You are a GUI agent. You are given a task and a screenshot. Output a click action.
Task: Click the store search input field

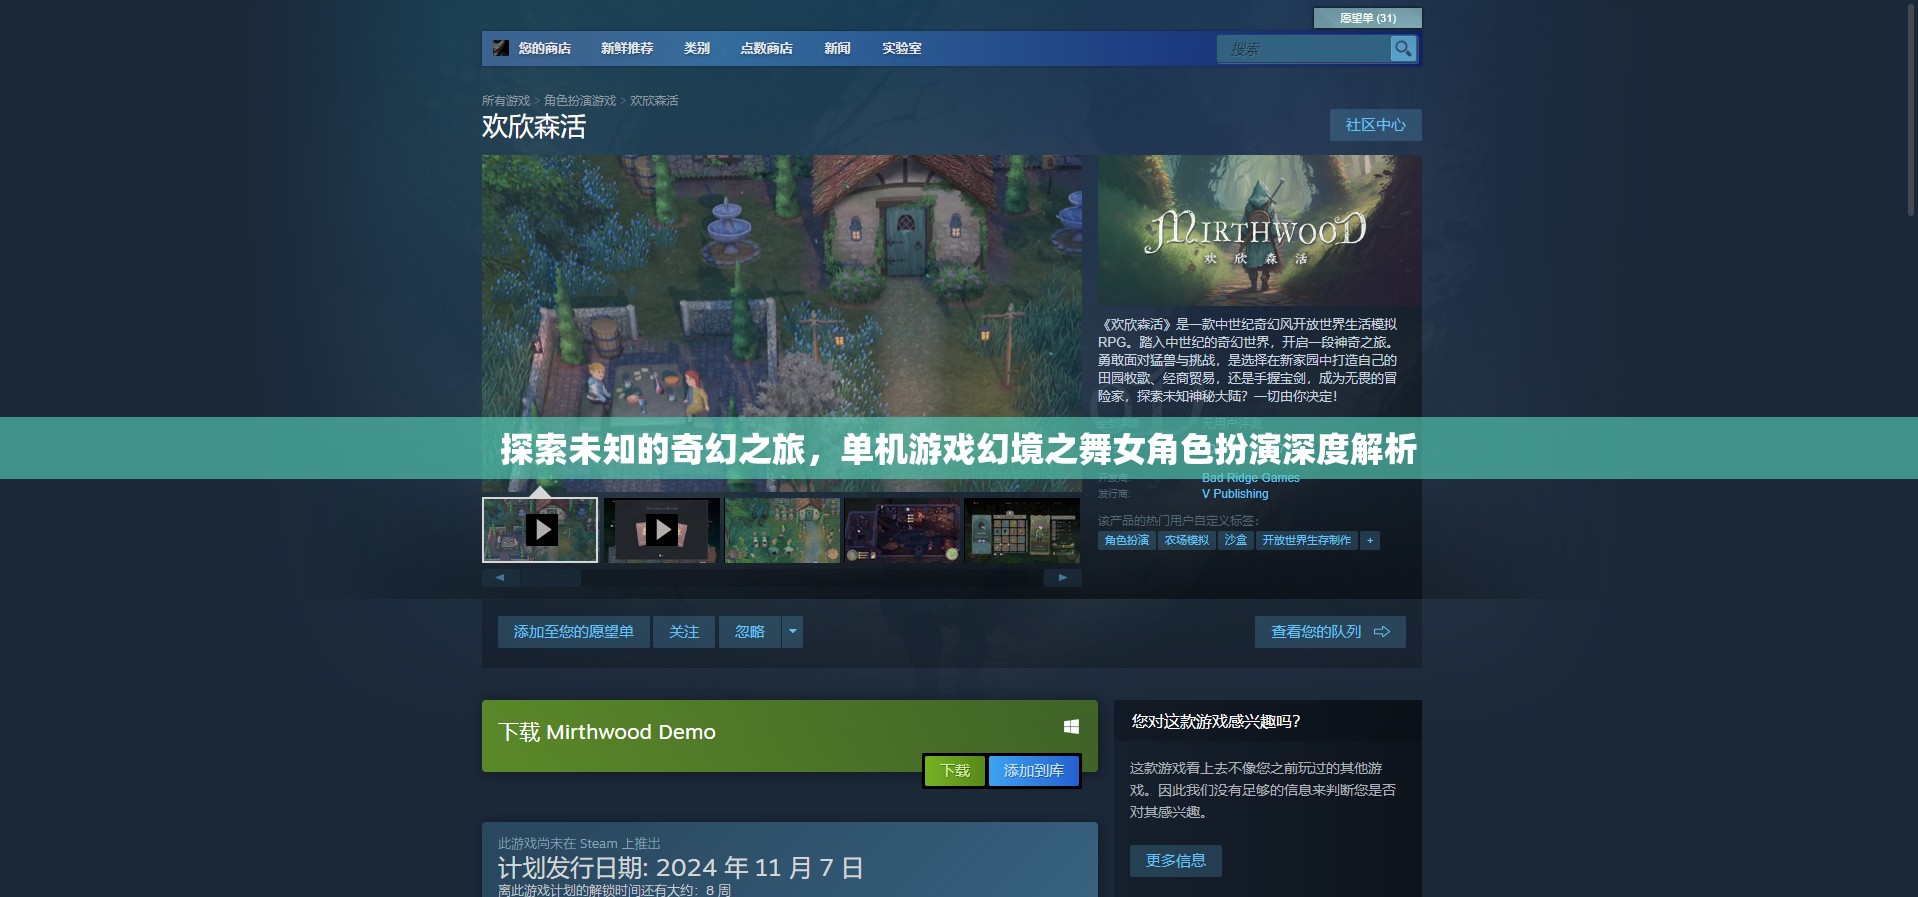[1304, 48]
